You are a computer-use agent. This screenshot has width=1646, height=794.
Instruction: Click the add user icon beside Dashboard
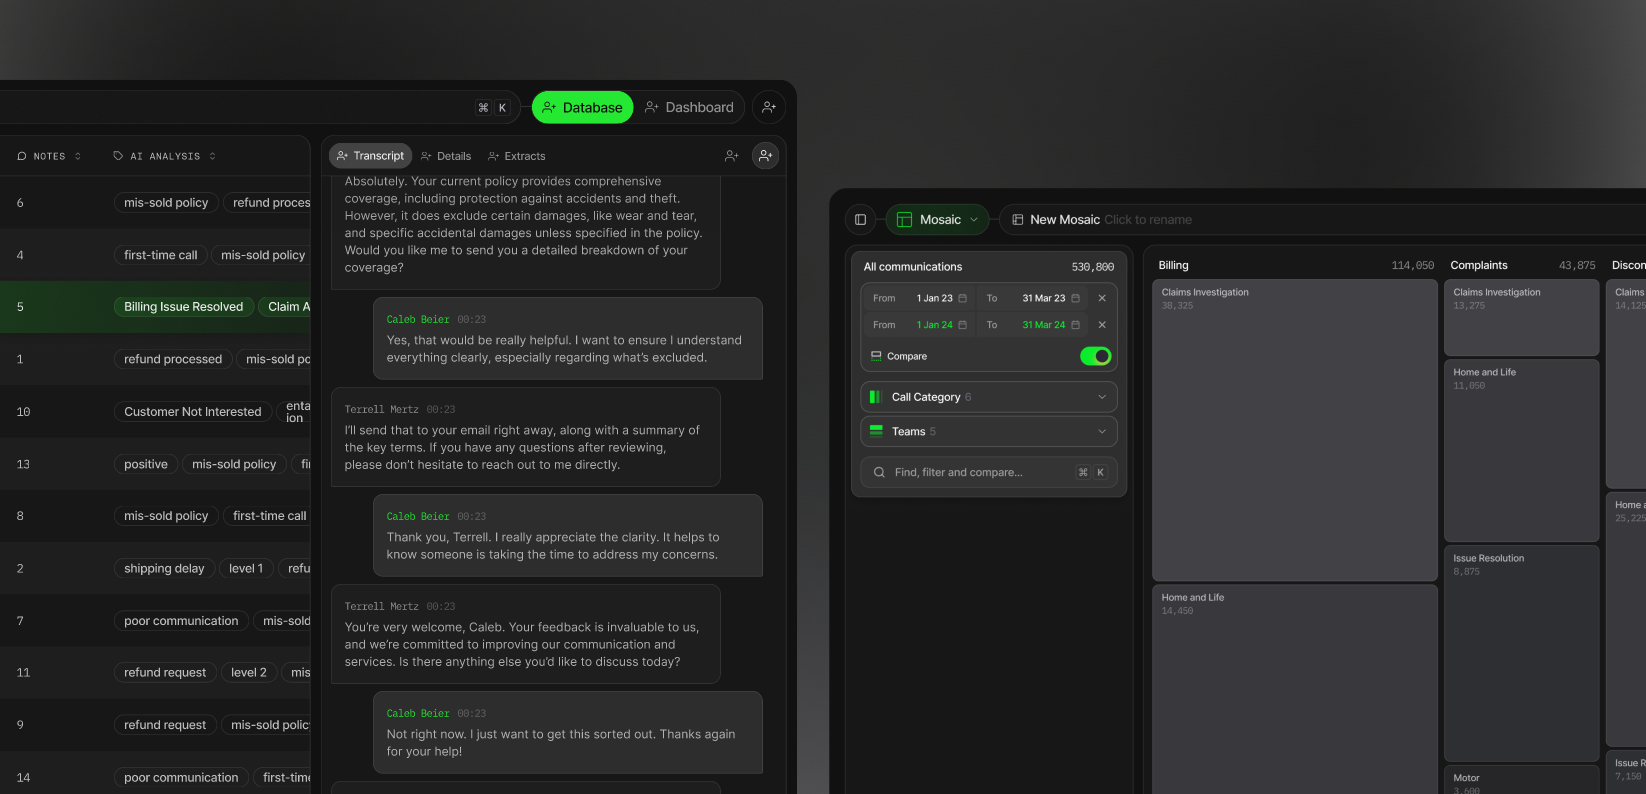pyautogui.click(x=768, y=107)
